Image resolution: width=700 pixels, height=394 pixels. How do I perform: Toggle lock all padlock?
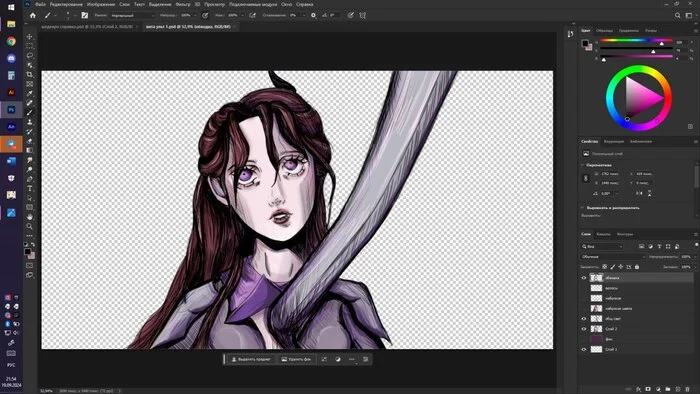(637, 267)
